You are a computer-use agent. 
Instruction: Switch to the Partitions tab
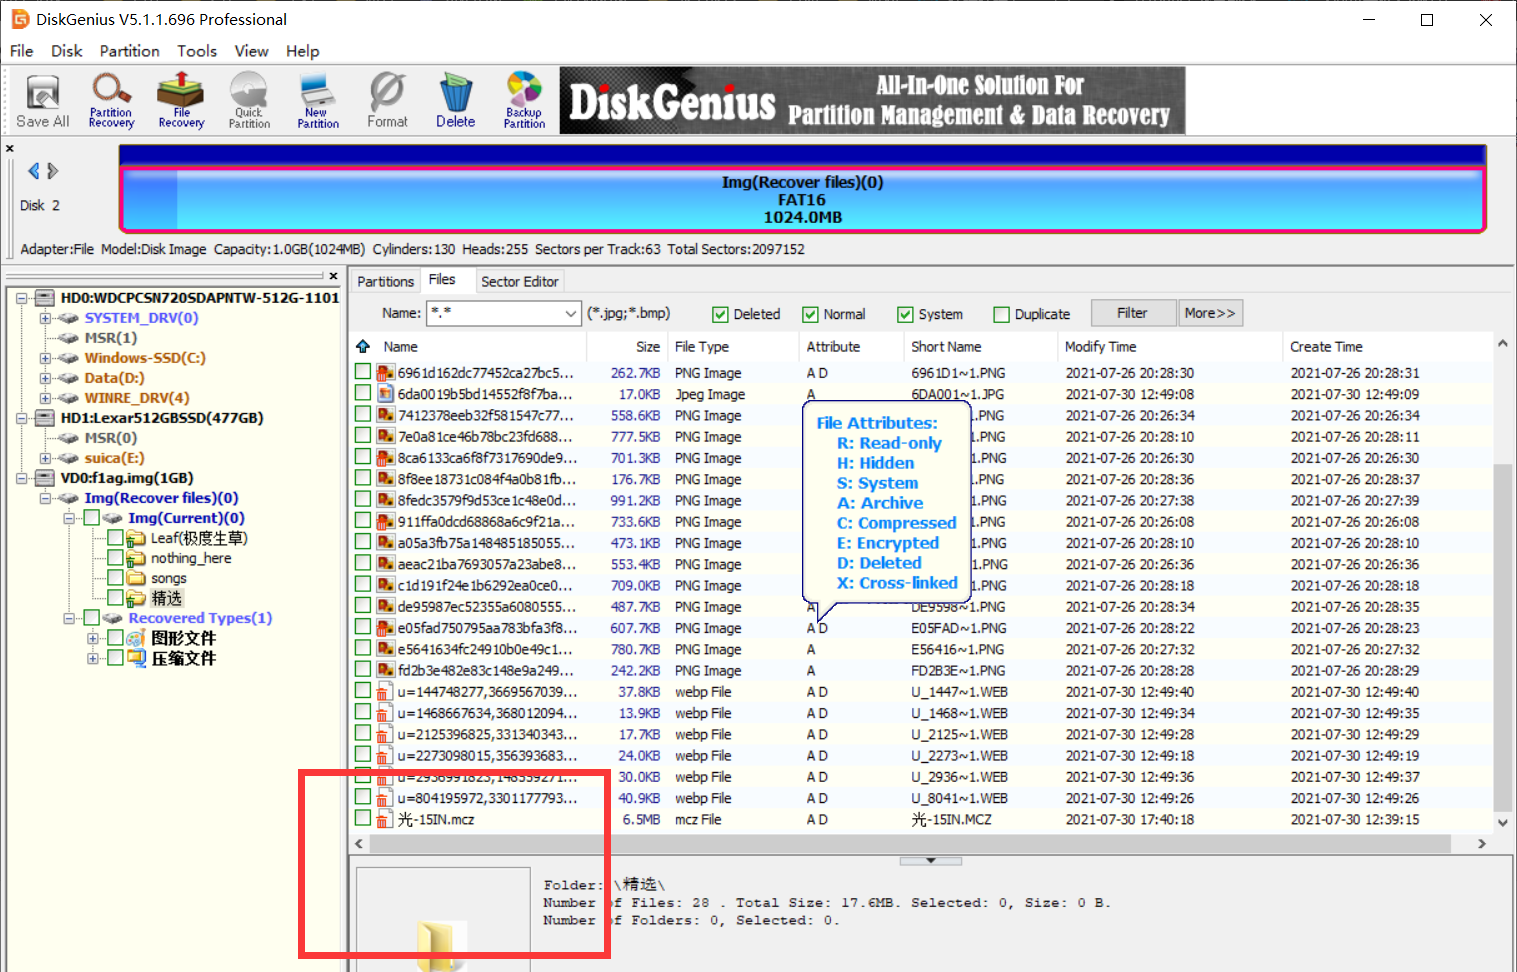385,282
